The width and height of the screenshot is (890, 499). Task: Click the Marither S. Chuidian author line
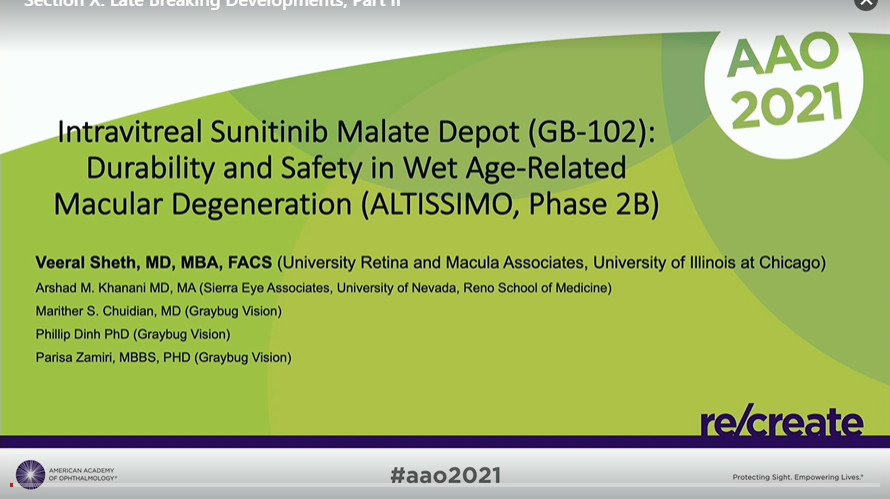coord(158,311)
